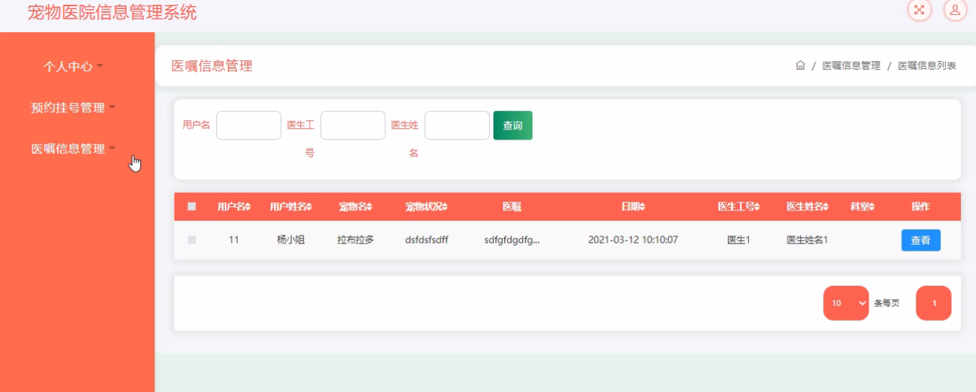
Task: Sort by 宠物状况 column arrows
Action: [444, 207]
